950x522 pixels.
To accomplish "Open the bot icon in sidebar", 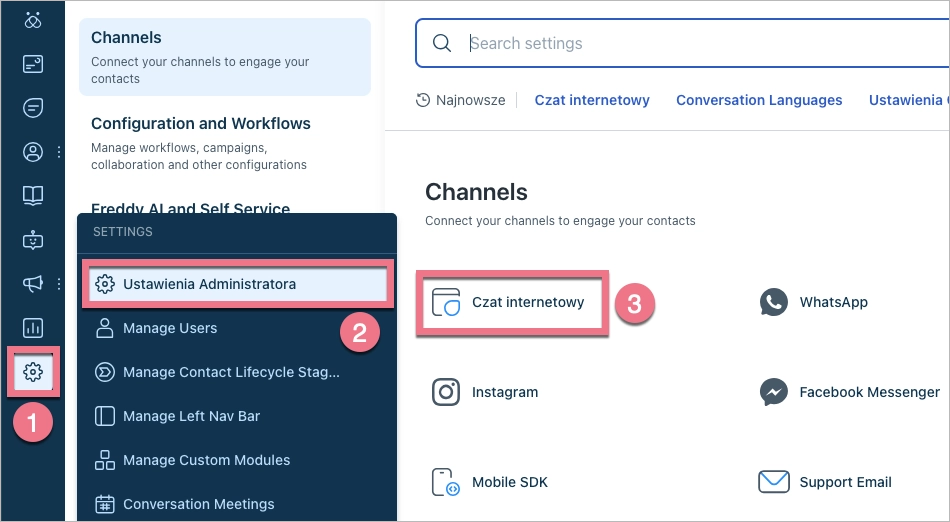I will click(x=33, y=240).
